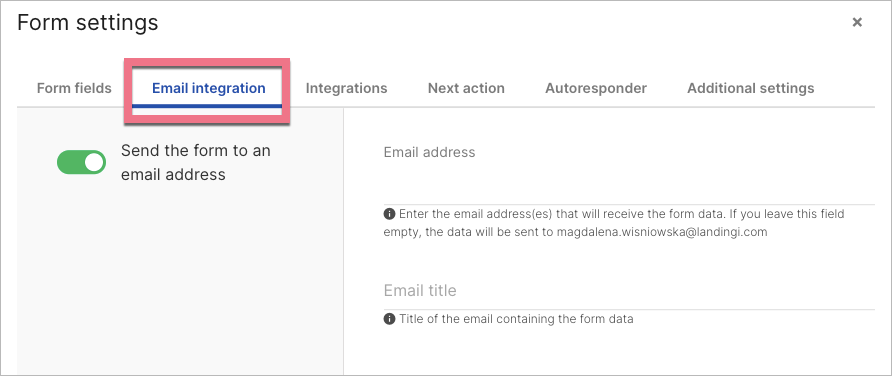The height and width of the screenshot is (376, 892).
Task: Open the Integrations tab
Action: pos(346,89)
